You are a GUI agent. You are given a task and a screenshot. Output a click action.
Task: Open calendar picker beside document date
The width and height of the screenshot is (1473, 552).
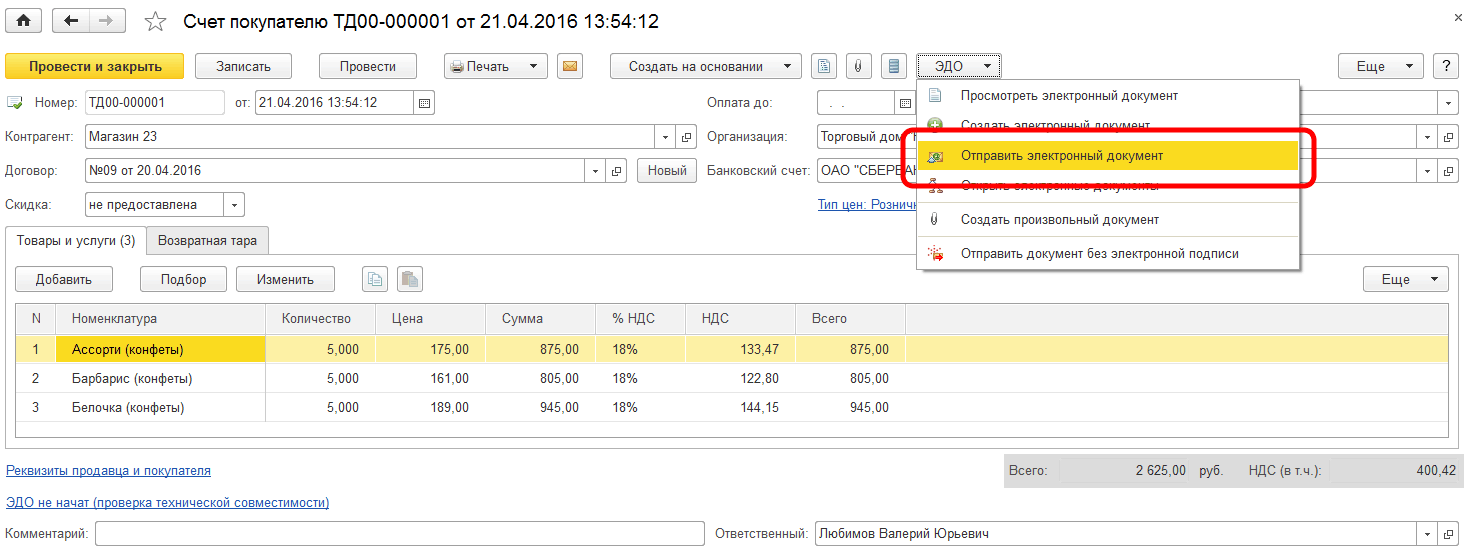[424, 103]
